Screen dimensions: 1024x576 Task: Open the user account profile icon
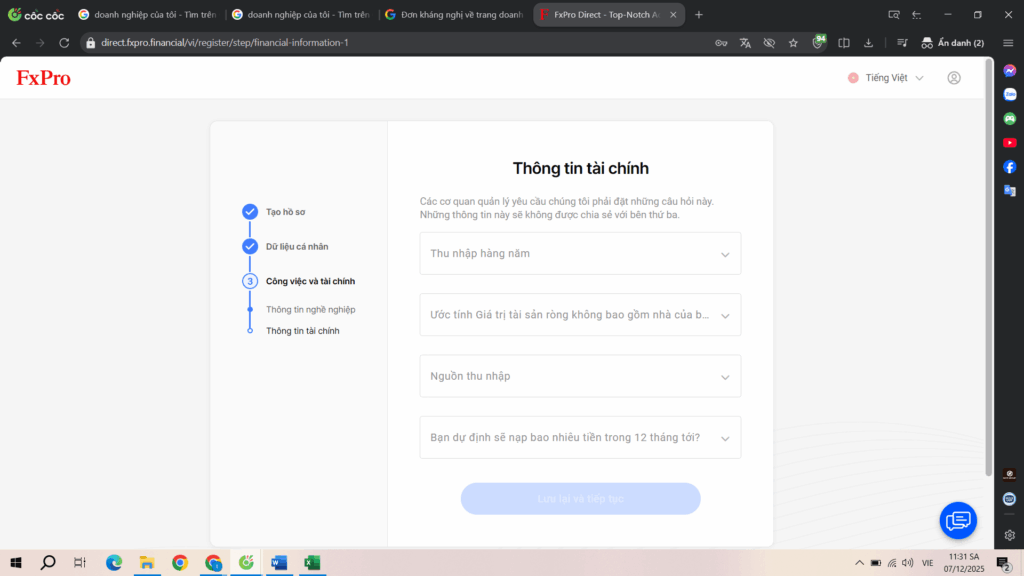click(x=954, y=78)
